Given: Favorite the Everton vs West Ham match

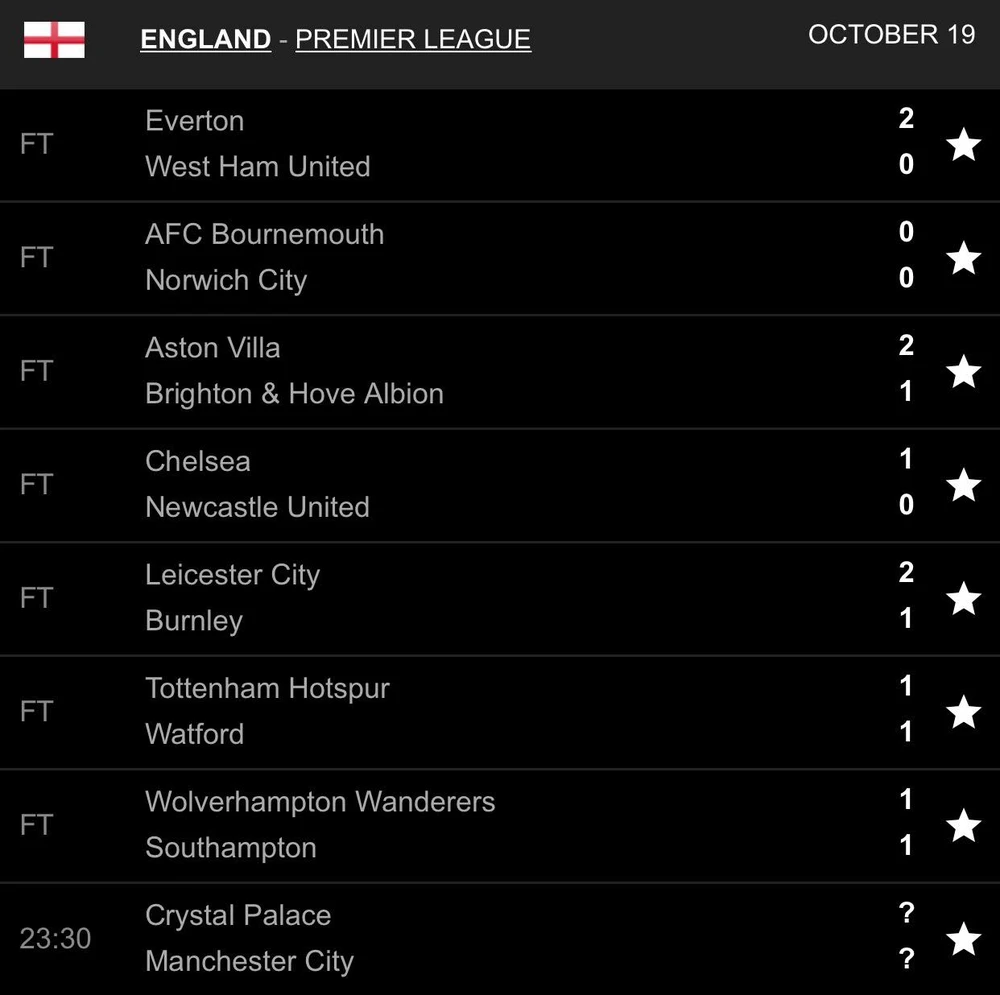Looking at the screenshot, I should pyautogui.click(x=963, y=145).
